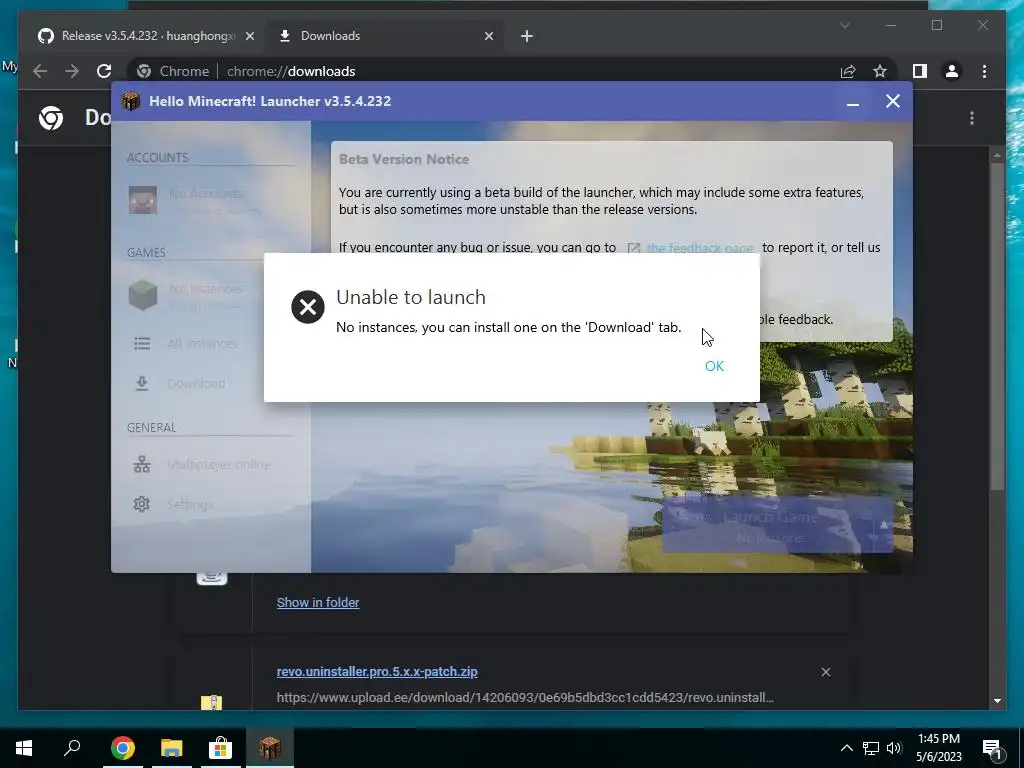Select the No Instances grass block icon
1024x768 pixels.
pyautogui.click(x=142, y=295)
